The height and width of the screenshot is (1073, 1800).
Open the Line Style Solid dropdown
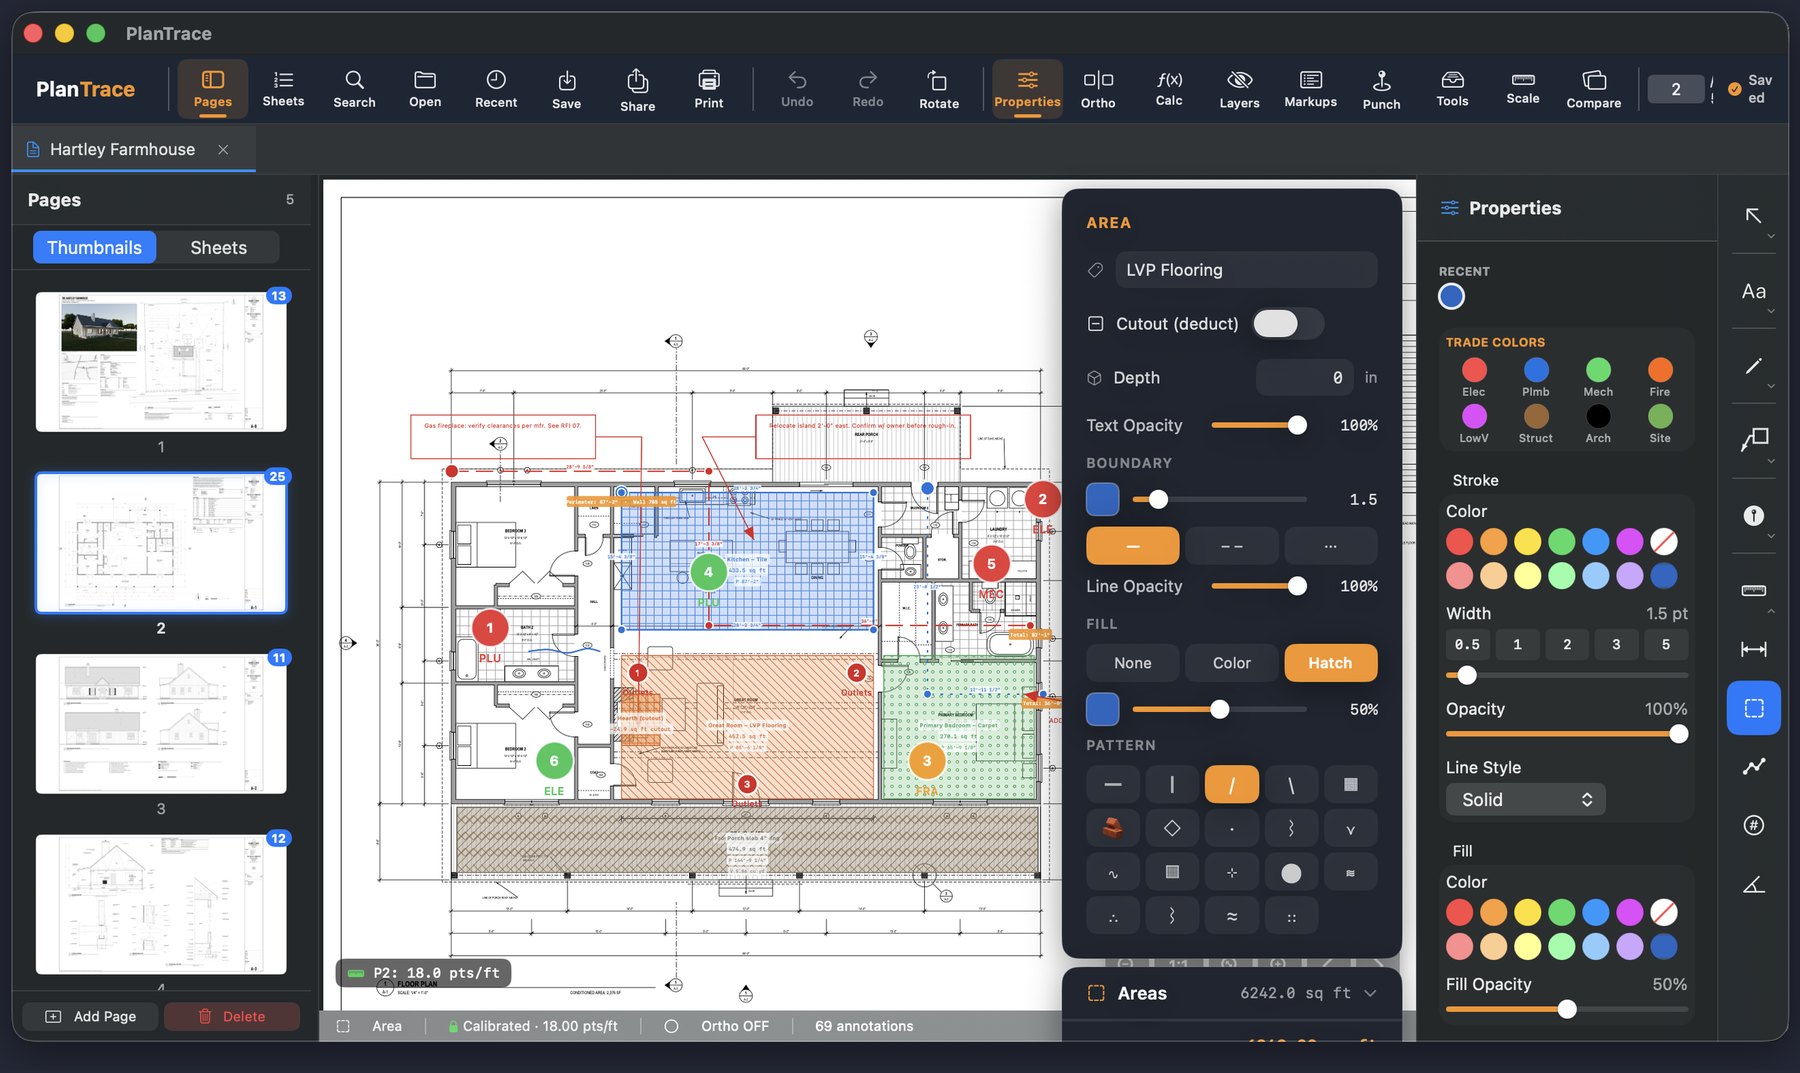(1525, 799)
